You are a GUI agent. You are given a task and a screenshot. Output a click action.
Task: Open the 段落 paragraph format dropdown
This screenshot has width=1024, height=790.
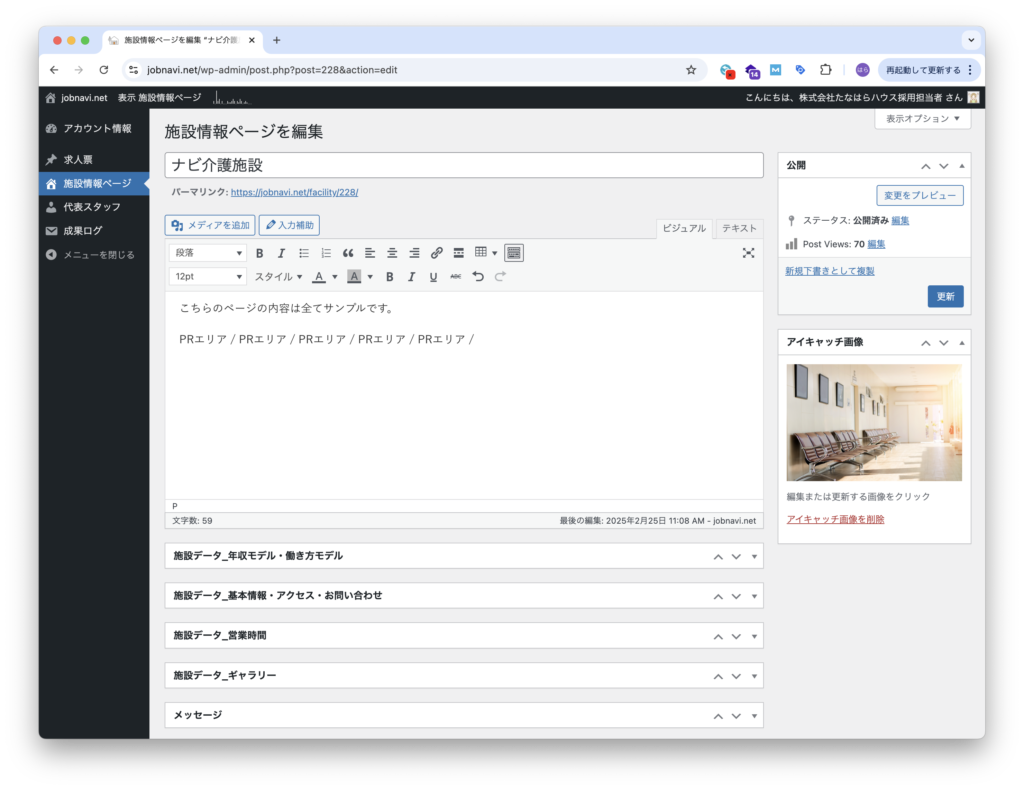[x=208, y=253]
